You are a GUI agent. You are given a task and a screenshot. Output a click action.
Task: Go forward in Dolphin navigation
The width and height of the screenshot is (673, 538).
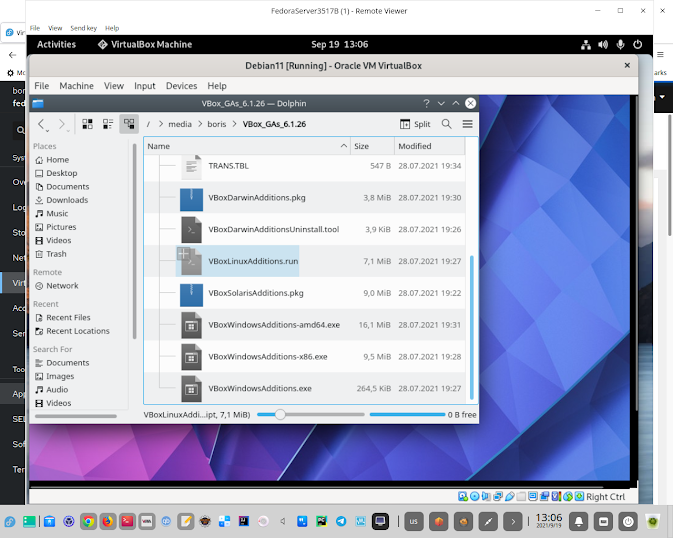[62, 124]
